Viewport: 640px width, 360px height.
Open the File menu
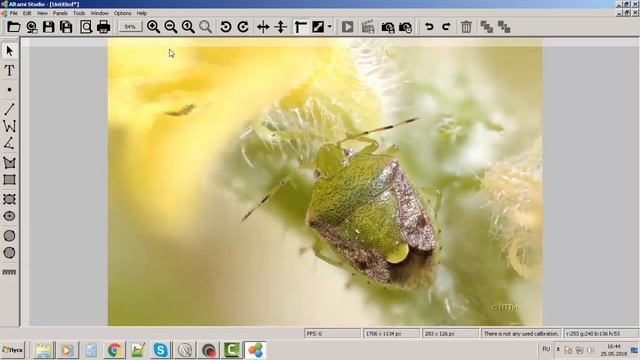(13, 13)
